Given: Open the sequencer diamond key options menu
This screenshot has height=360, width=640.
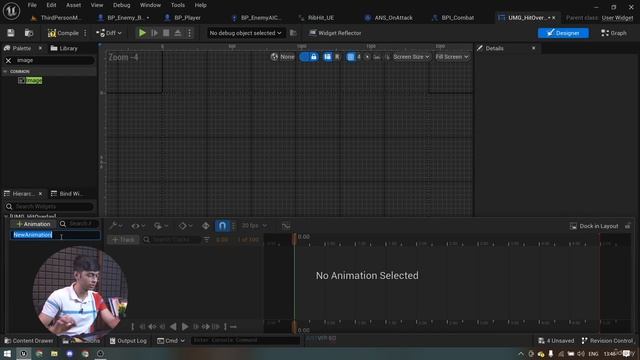Looking at the screenshot, I should (185, 226).
